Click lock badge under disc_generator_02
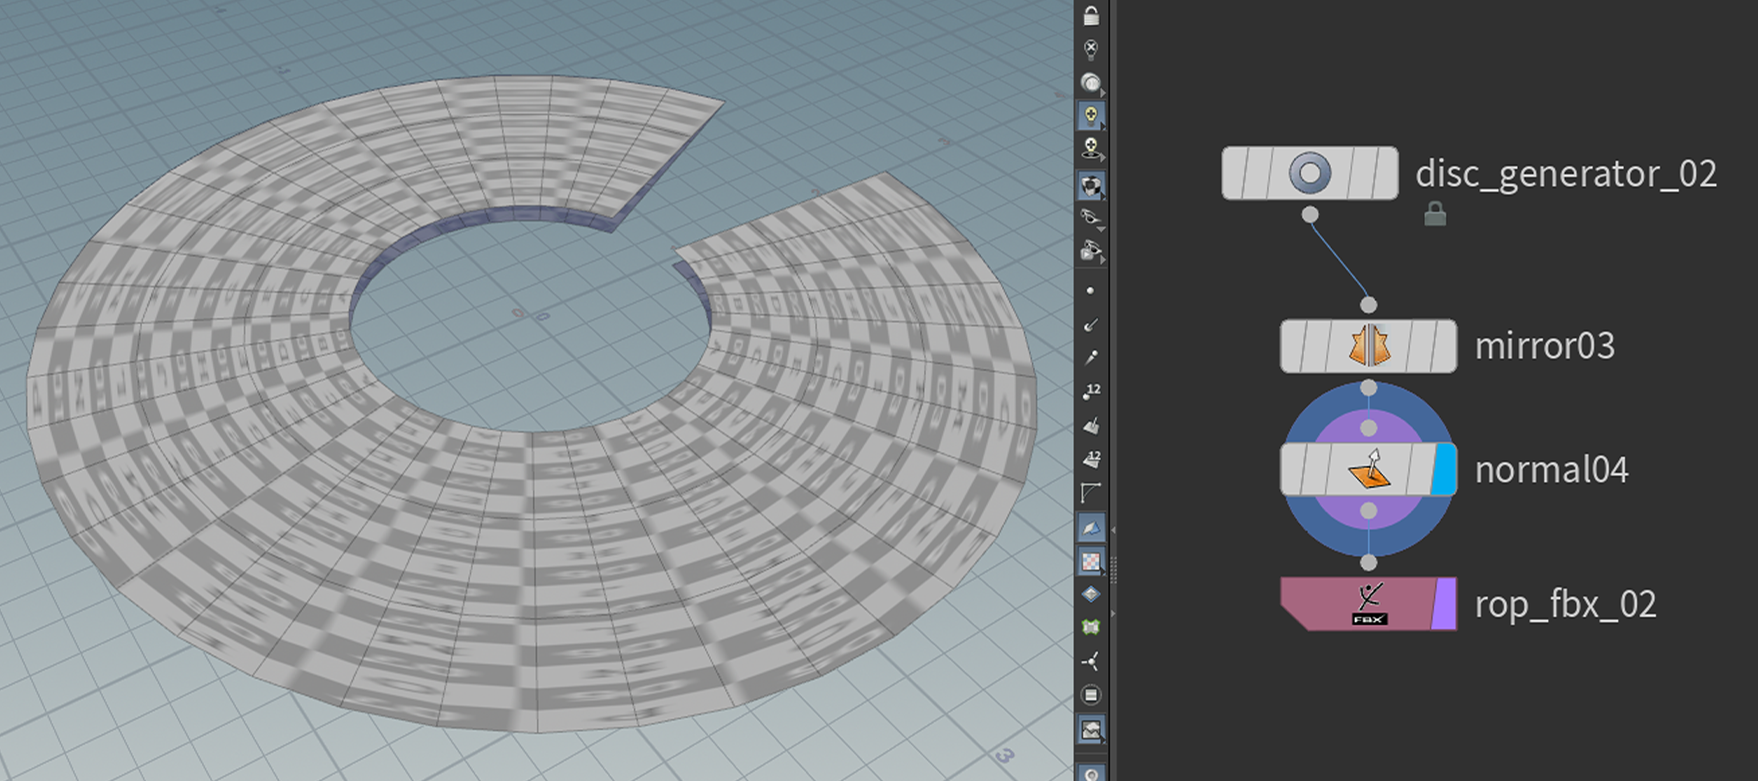1758x781 pixels. (1435, 213)
